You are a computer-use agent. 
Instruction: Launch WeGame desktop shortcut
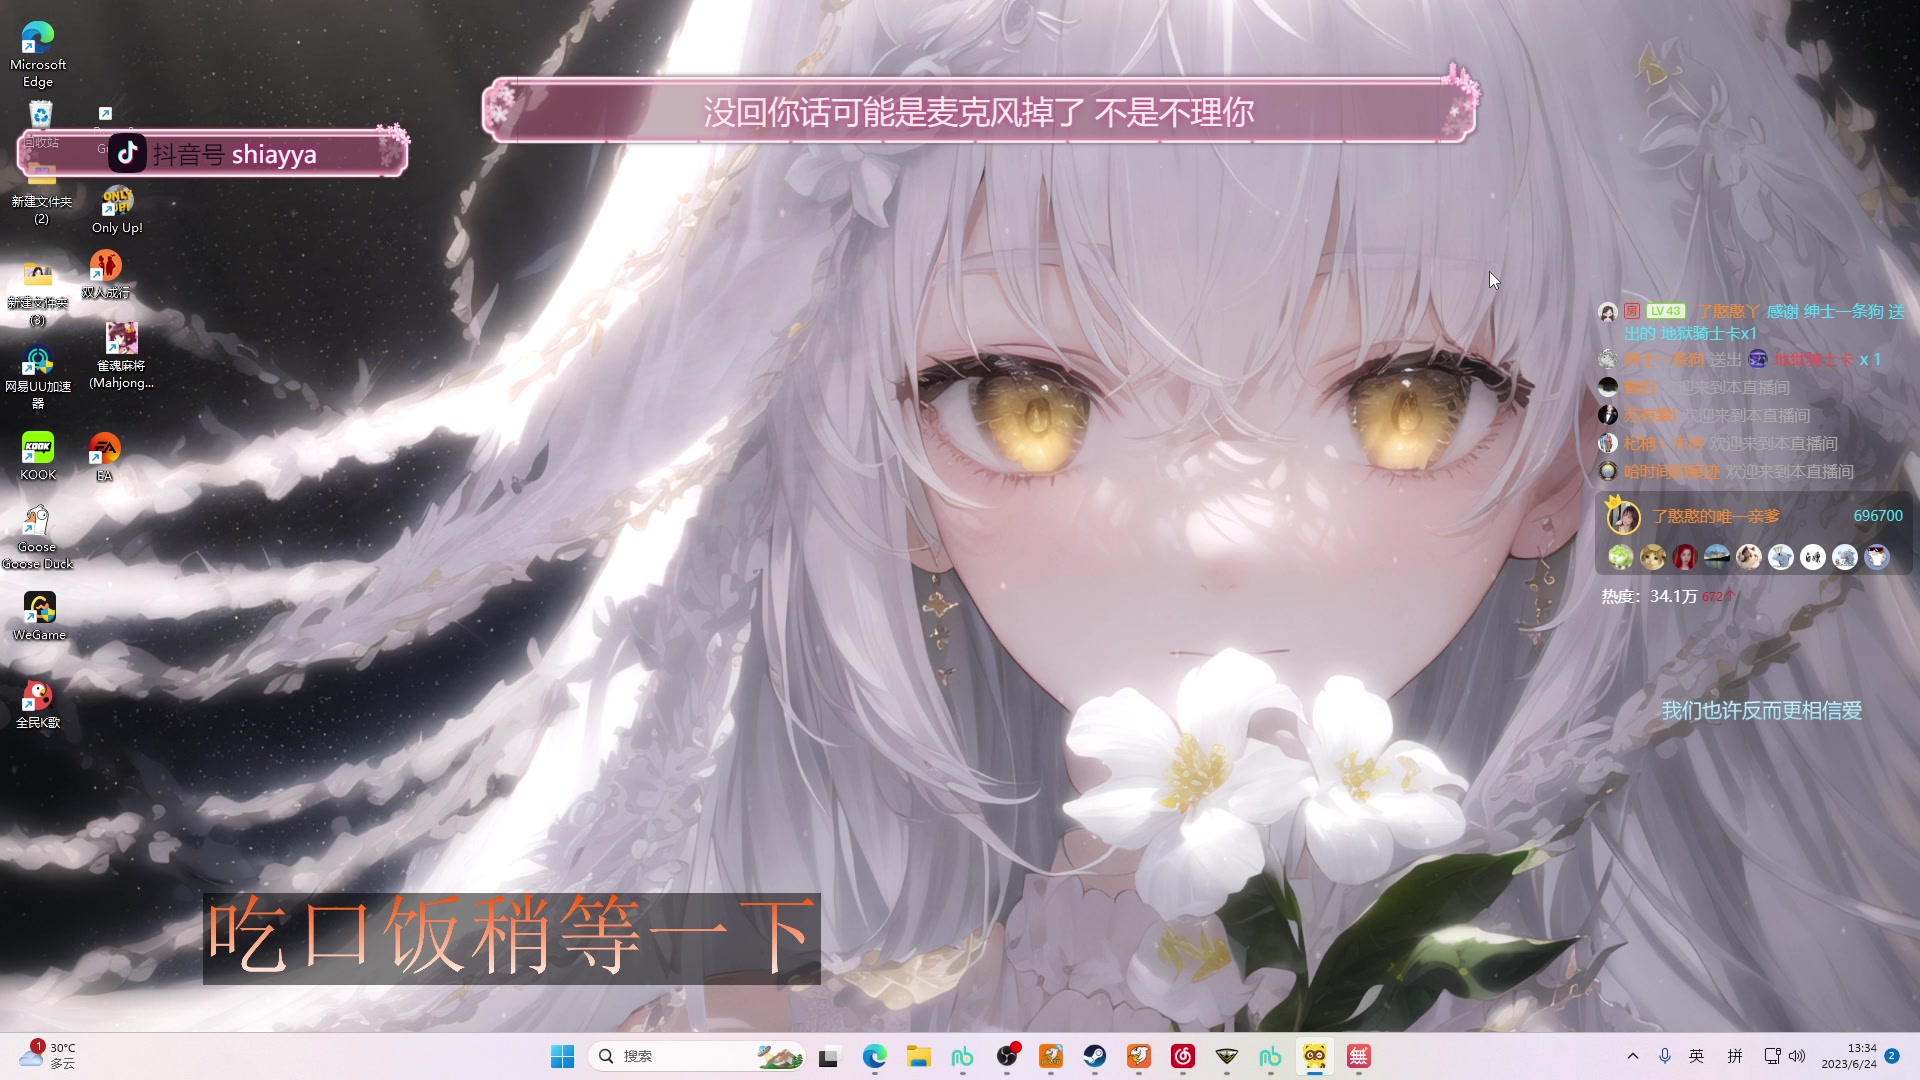[39, 615]
